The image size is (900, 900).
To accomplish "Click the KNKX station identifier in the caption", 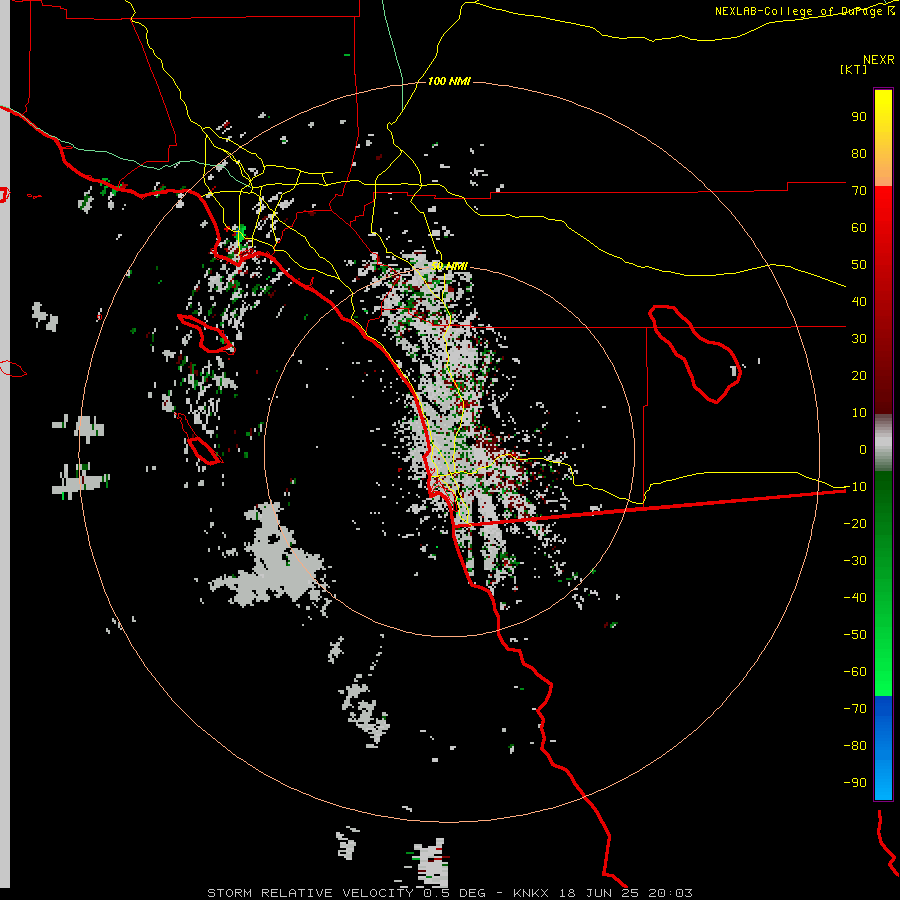I will [531, 893].
